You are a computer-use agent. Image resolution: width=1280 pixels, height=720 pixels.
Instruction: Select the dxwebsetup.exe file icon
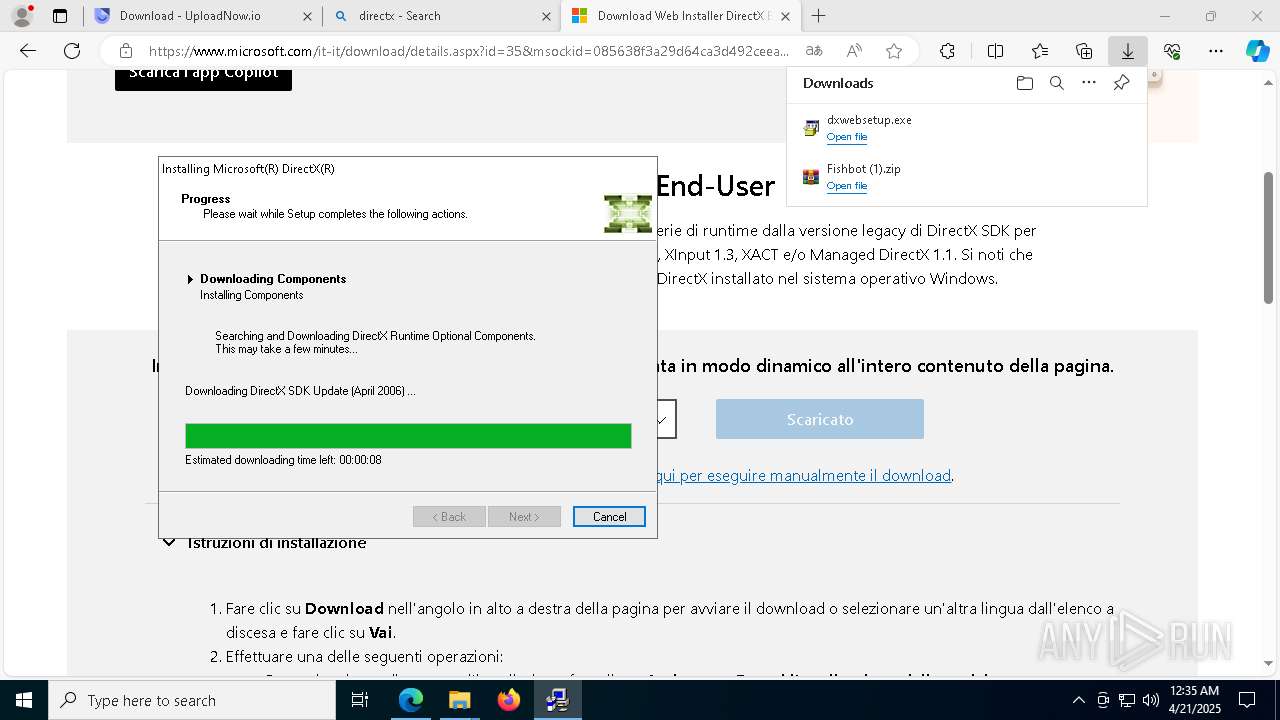[811, 128]
